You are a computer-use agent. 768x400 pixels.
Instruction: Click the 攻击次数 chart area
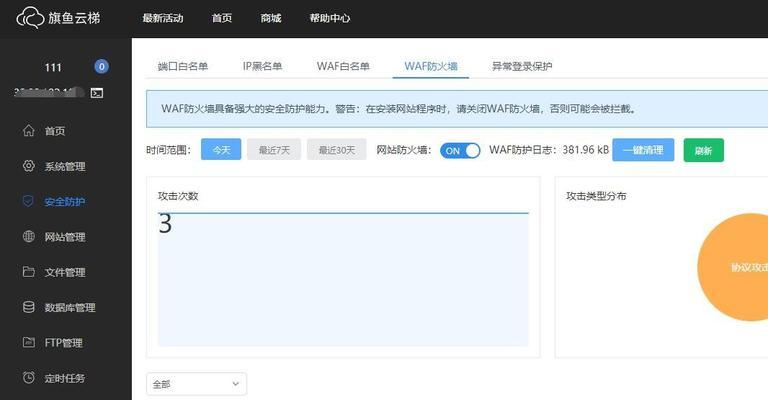(343, 280)
